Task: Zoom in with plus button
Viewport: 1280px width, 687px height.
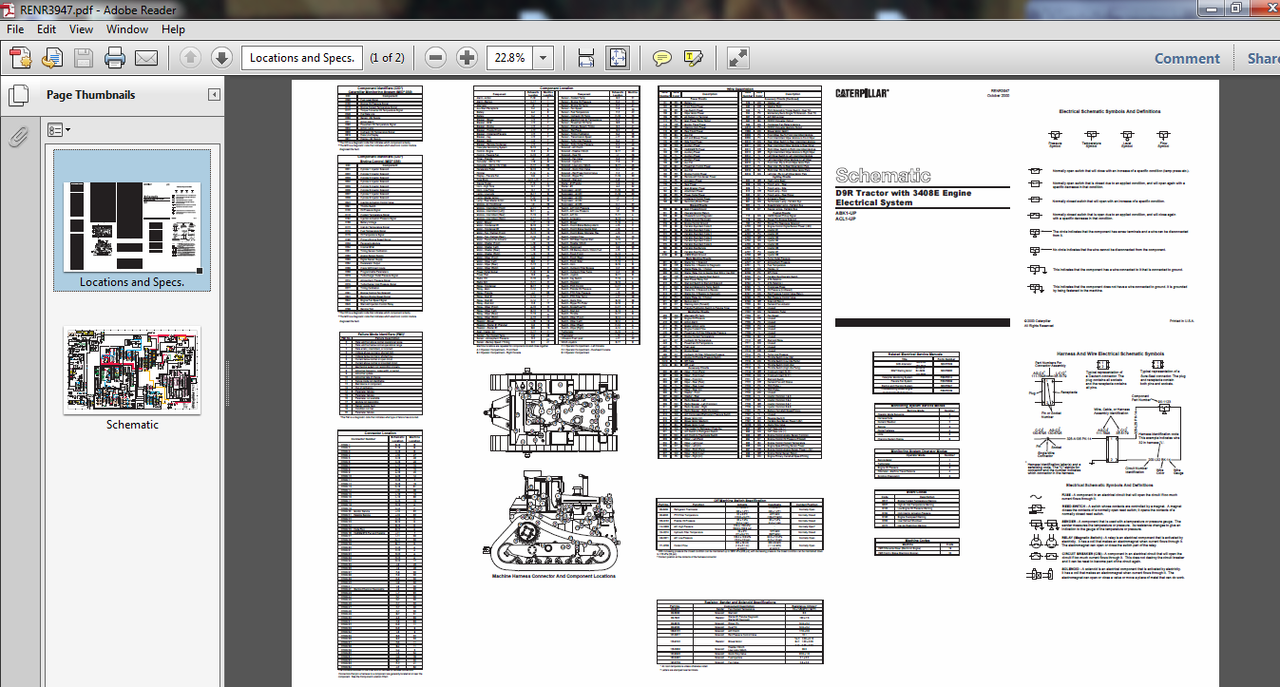Action: tap(466, 58)
